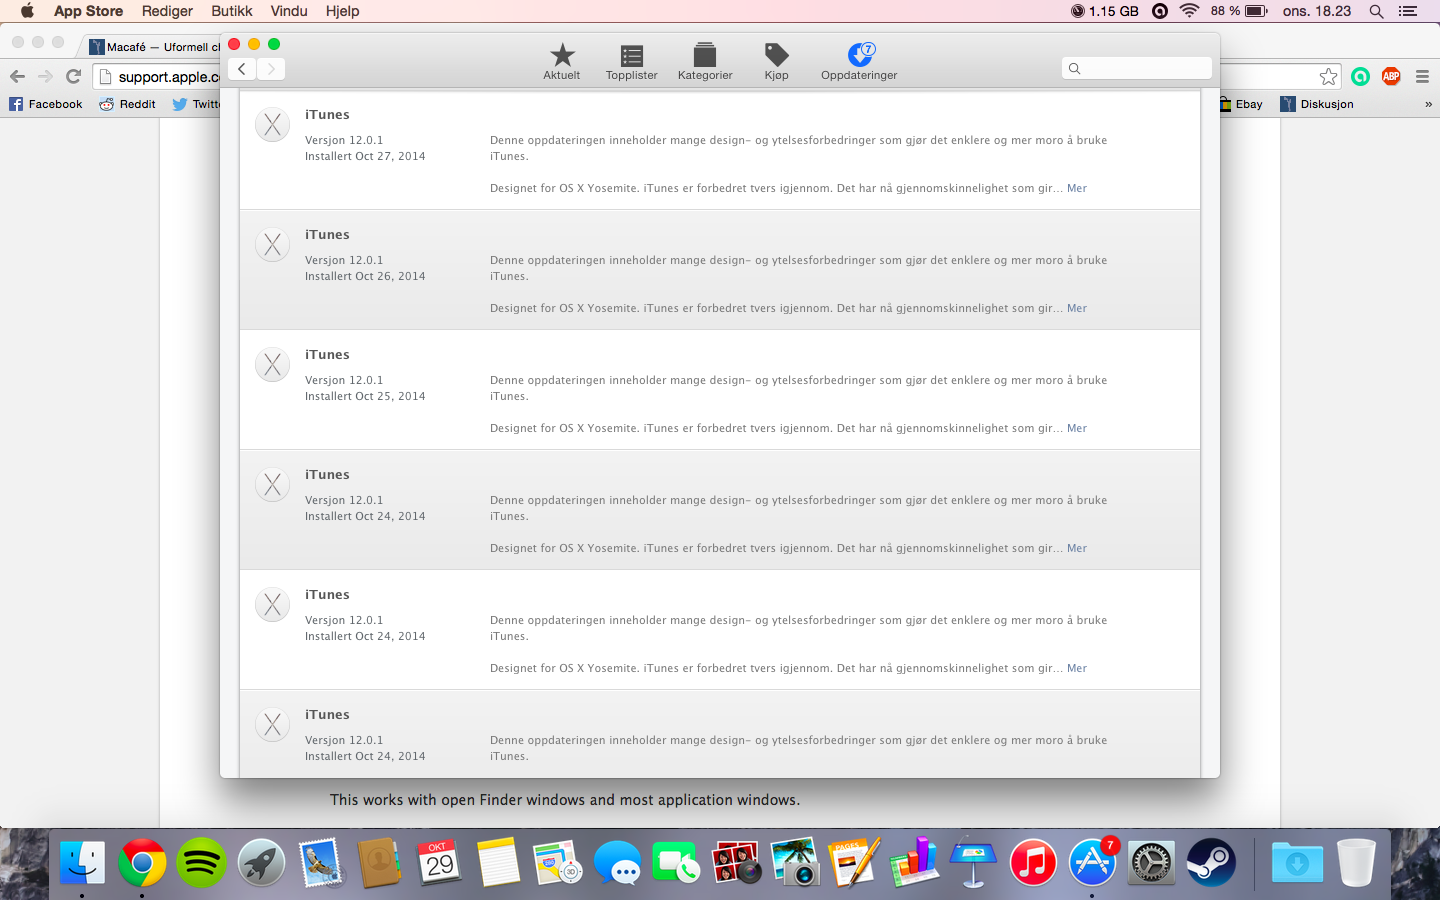The height and width of the screenshot is (900, 1440).
Task: Open the Kategorier section
Action: [705, 62]
